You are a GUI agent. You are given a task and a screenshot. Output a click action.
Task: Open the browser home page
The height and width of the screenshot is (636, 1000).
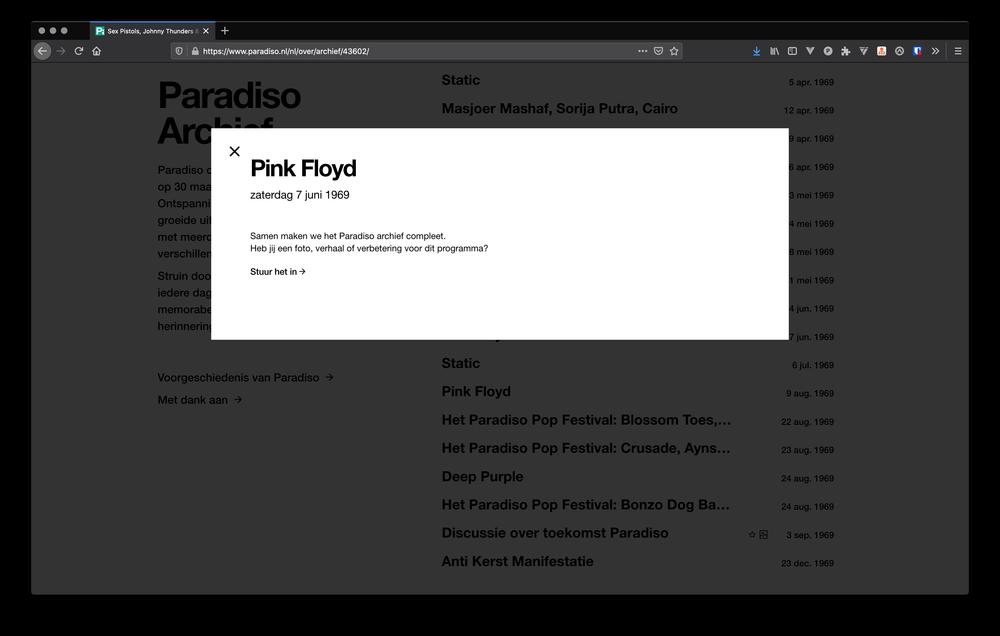point(97,51)
